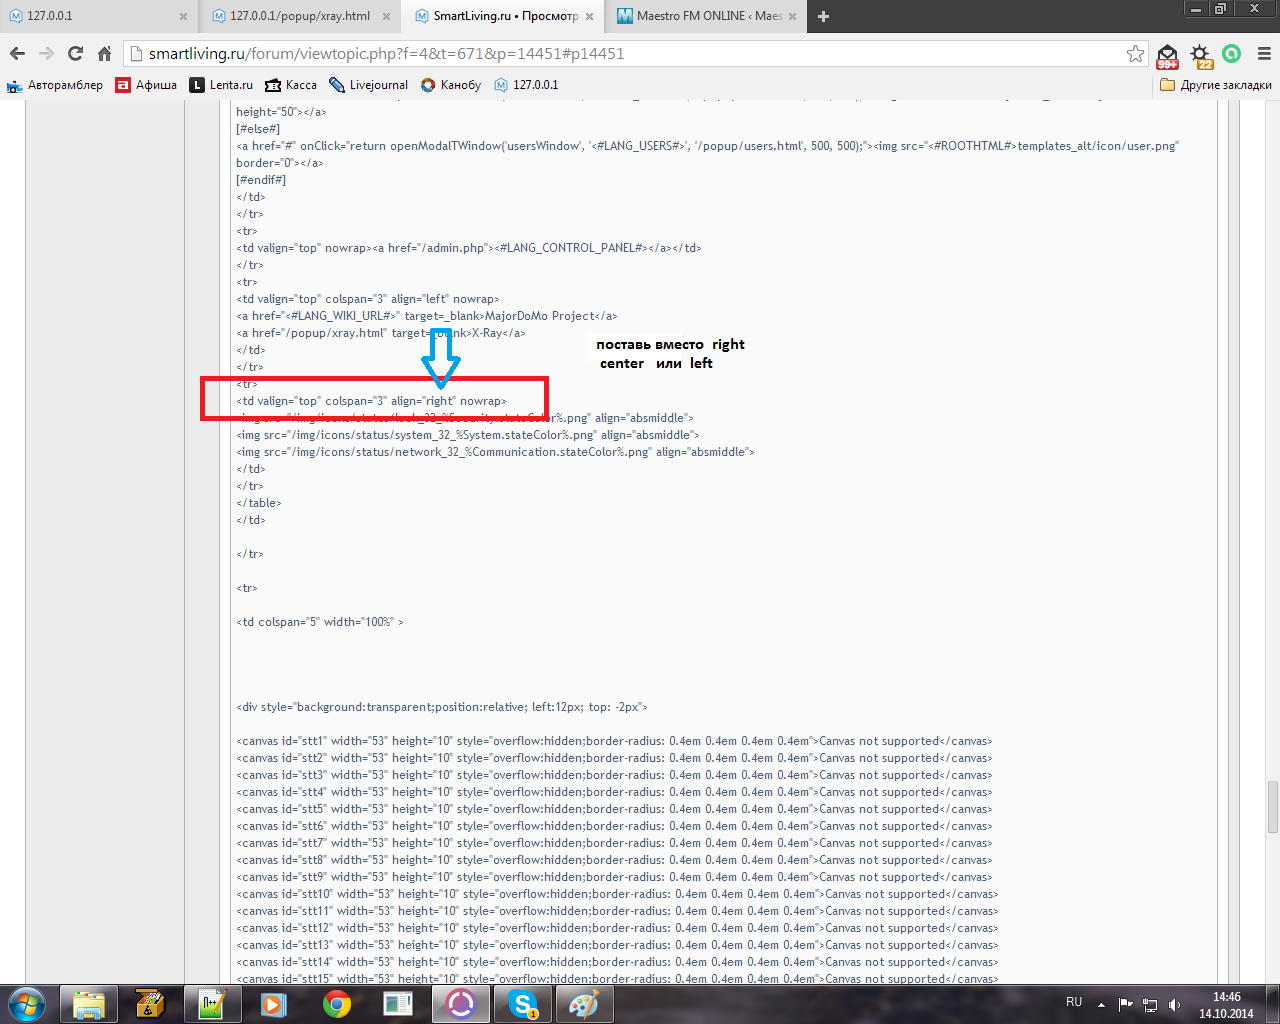Open Skype from the taskbar
This screenshot has height=1024, width=1280.
coord(523,1004)
